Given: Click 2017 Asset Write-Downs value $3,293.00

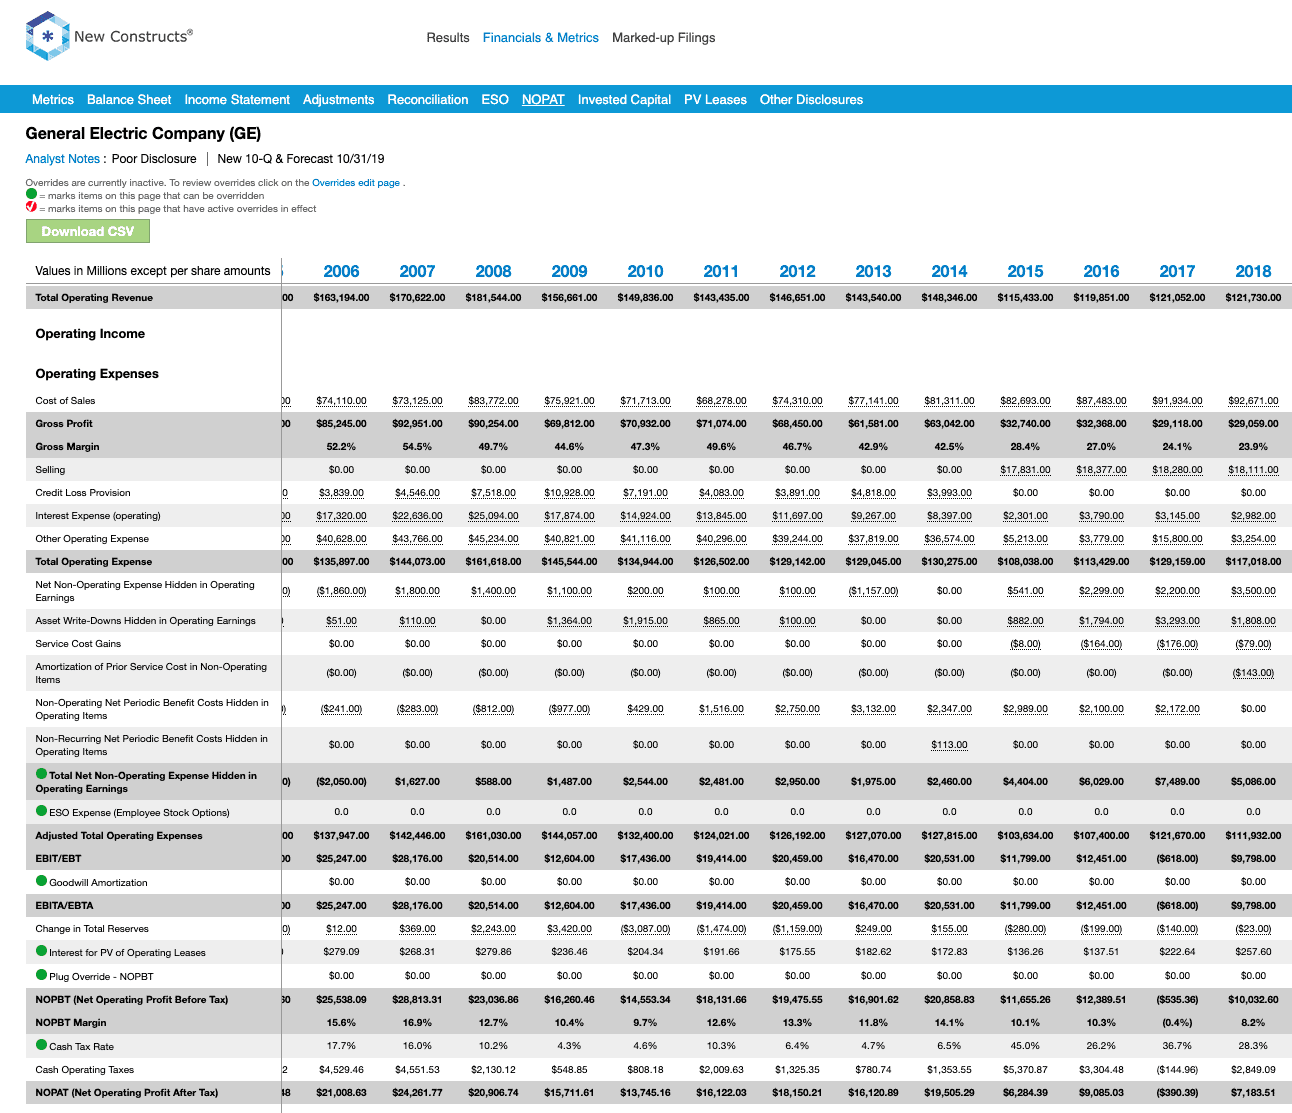Looking at the screenshot, I should coord(1177,621).
